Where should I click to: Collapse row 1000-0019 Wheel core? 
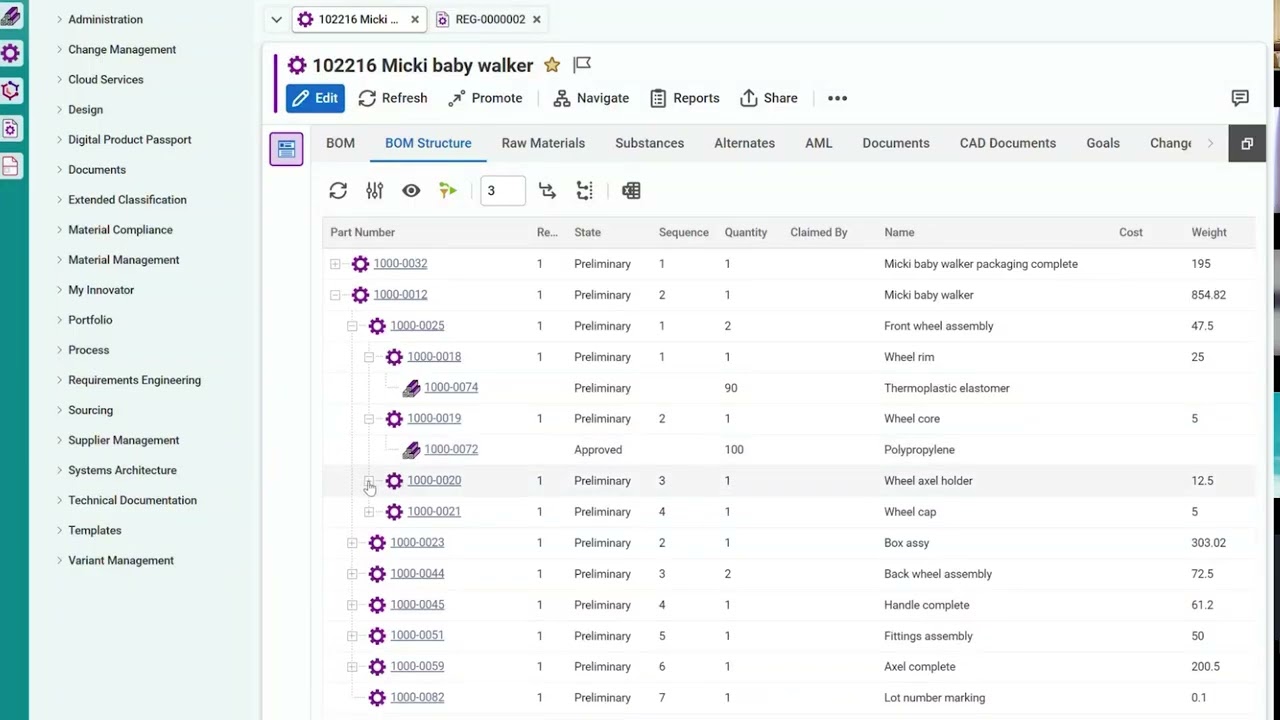[x=369, y=419]
